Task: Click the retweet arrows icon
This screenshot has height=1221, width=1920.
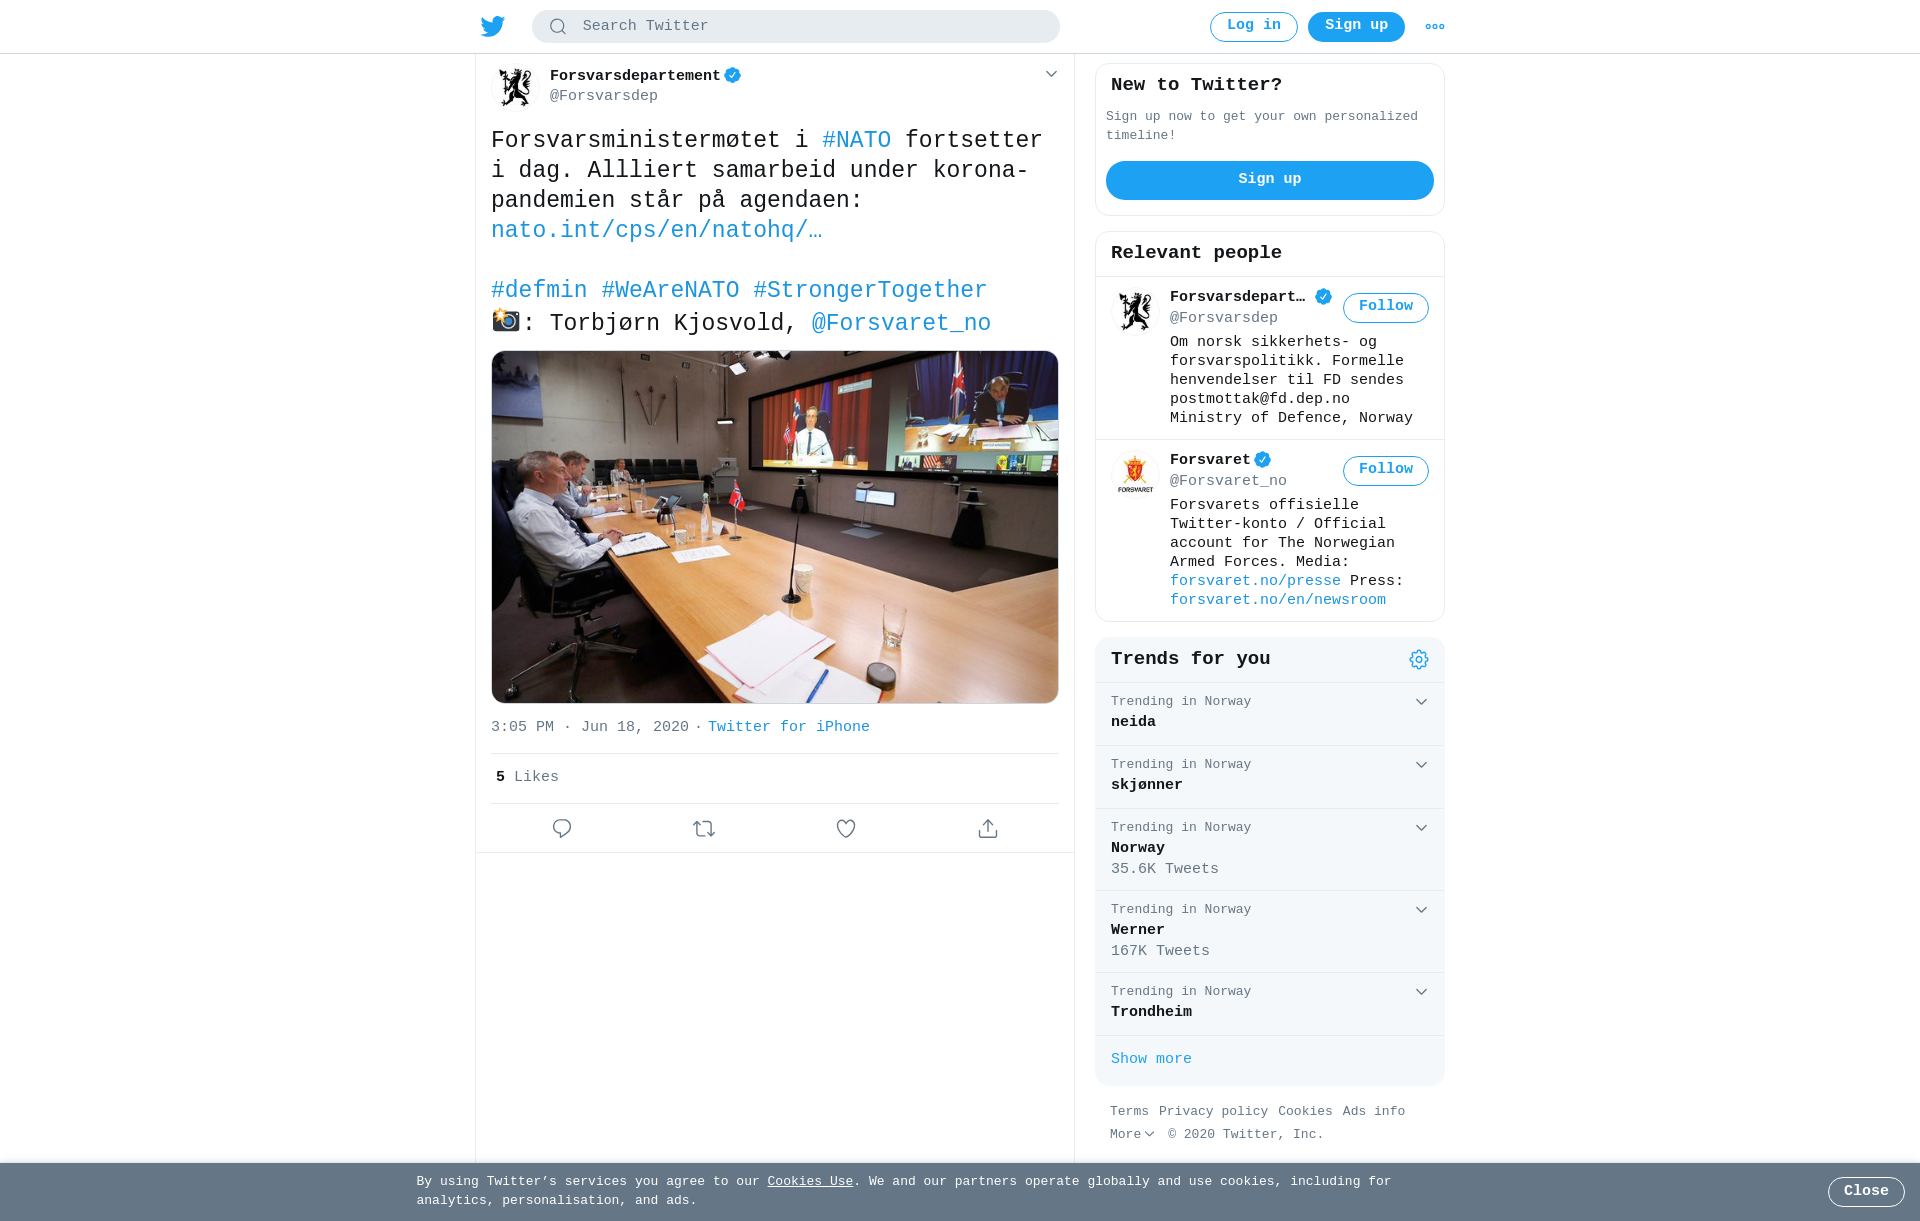Action: click(704, 828)
